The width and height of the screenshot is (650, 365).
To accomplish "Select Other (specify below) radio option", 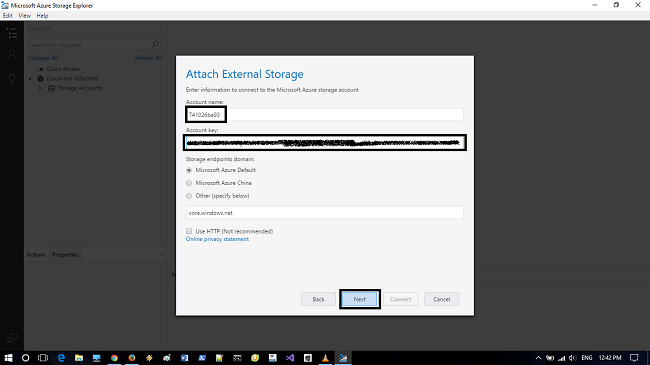I will (189, 196).
